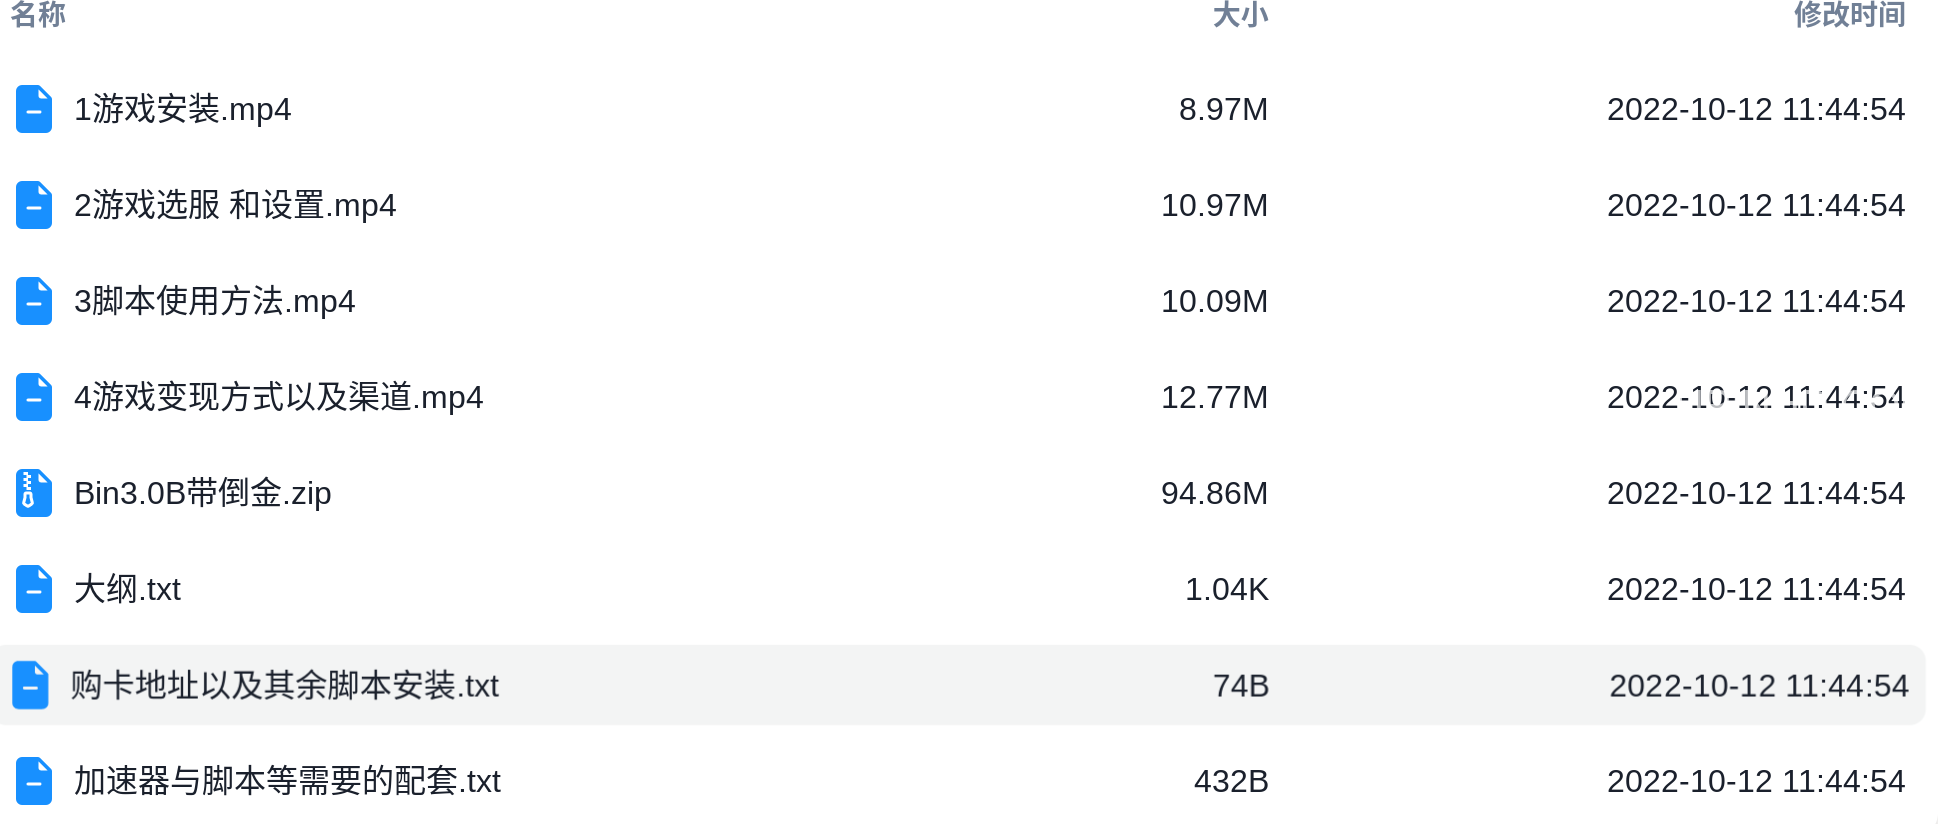
Task: Open the 4游戏变现方式以及渠道.mp4 file name
Action: (x=279, y=397)
